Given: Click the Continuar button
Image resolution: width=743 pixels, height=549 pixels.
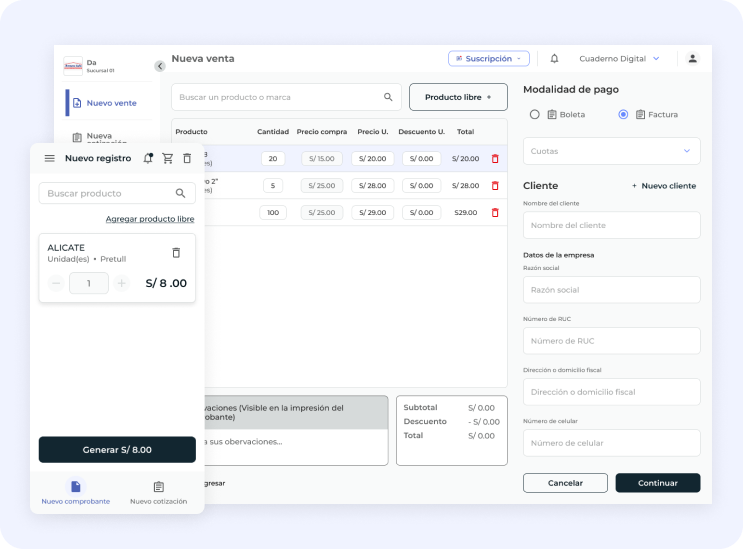Looking at the screenshot, I should 658,483.
